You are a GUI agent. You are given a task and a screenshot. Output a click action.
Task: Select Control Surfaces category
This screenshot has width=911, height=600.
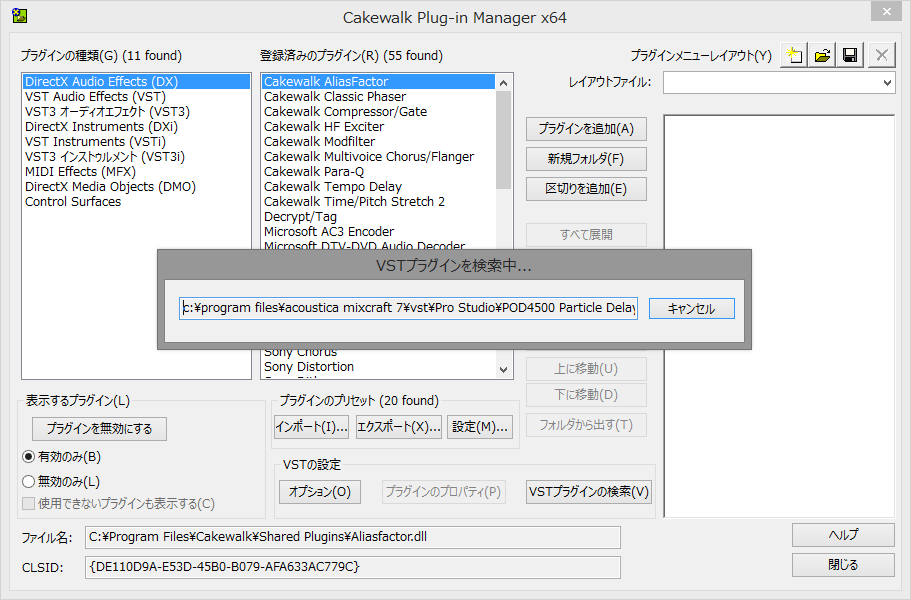pyautogui.click(x=137, y=202)
